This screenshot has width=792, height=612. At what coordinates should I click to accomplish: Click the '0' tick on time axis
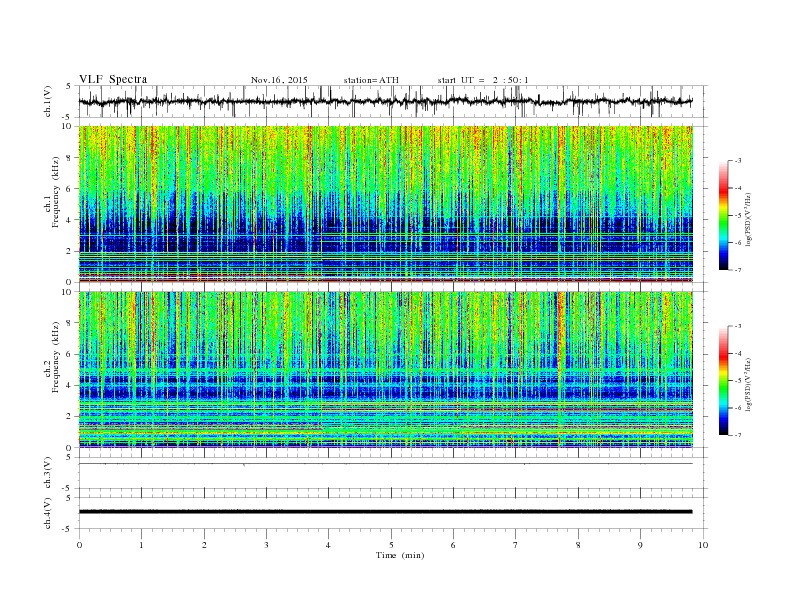tap(79, 545)
